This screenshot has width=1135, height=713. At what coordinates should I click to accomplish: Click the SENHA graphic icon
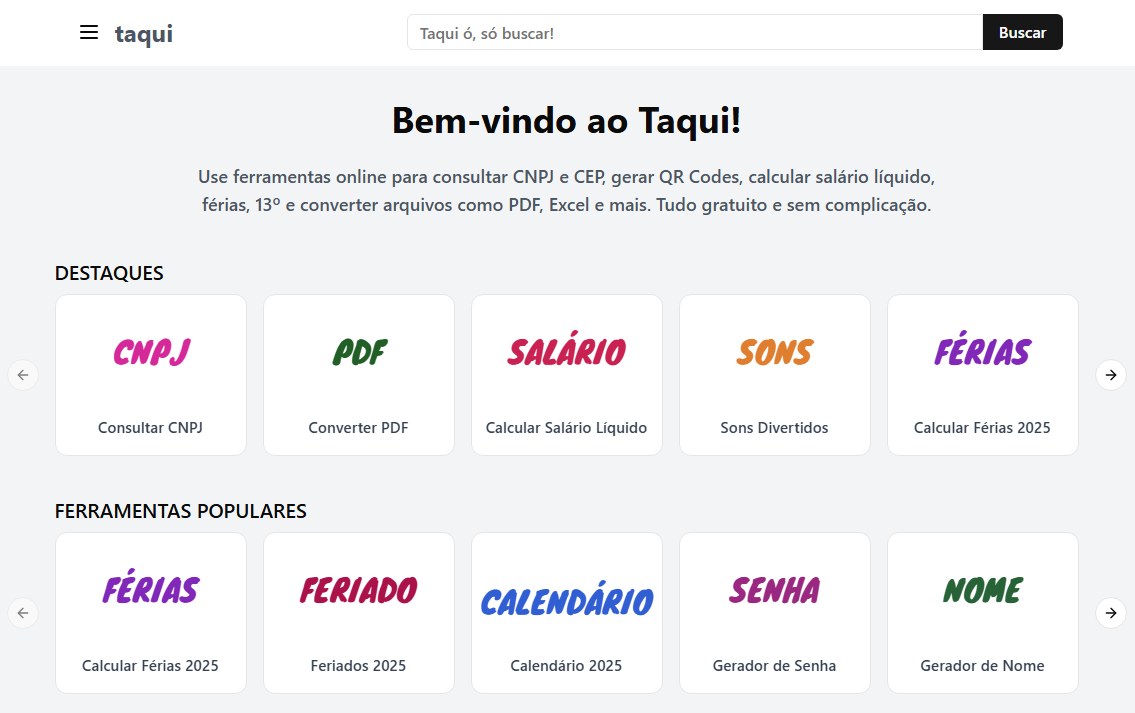[775, 590]
